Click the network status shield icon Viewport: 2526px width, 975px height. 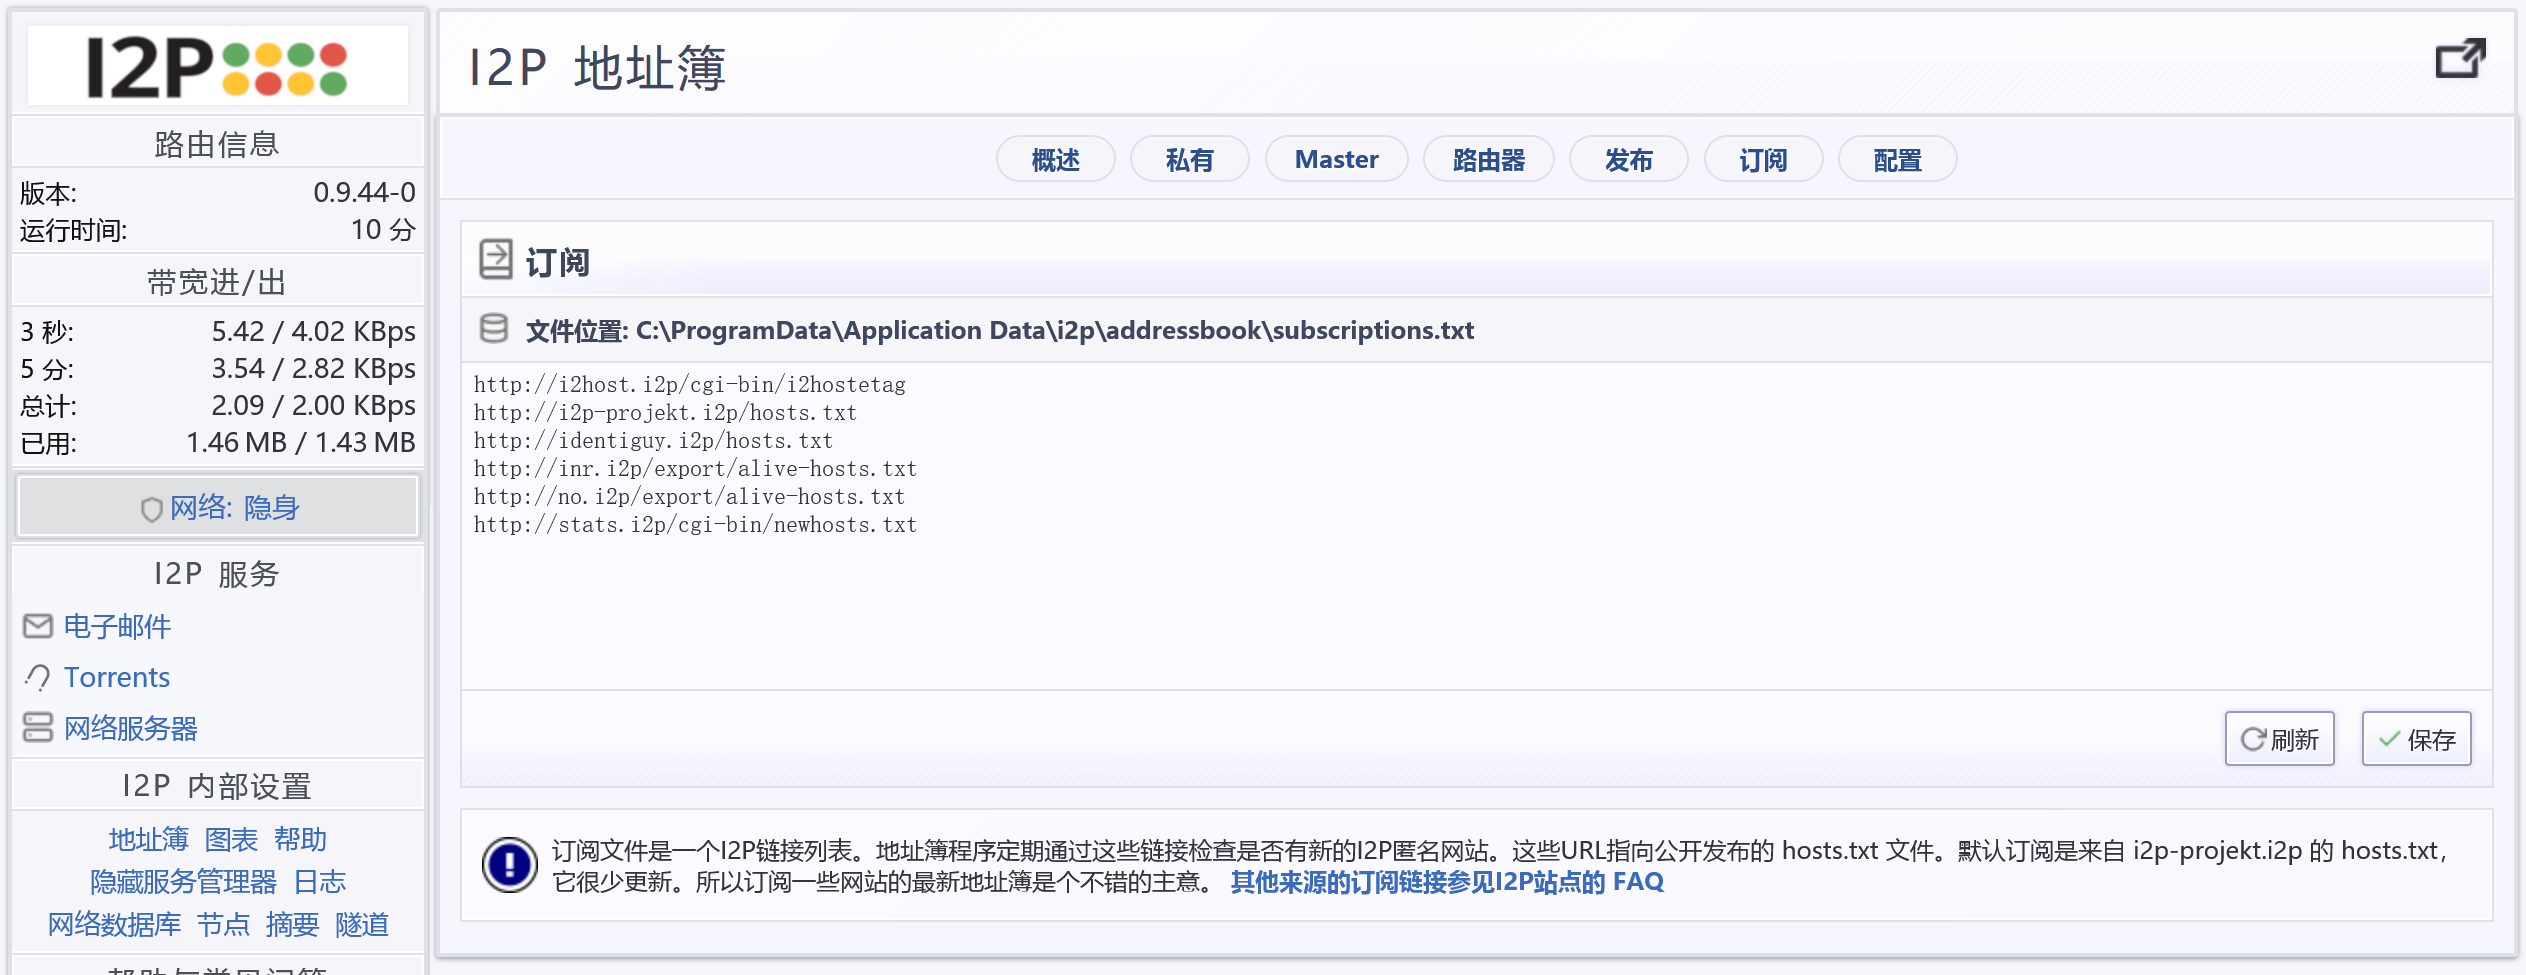tap(151, 509)
